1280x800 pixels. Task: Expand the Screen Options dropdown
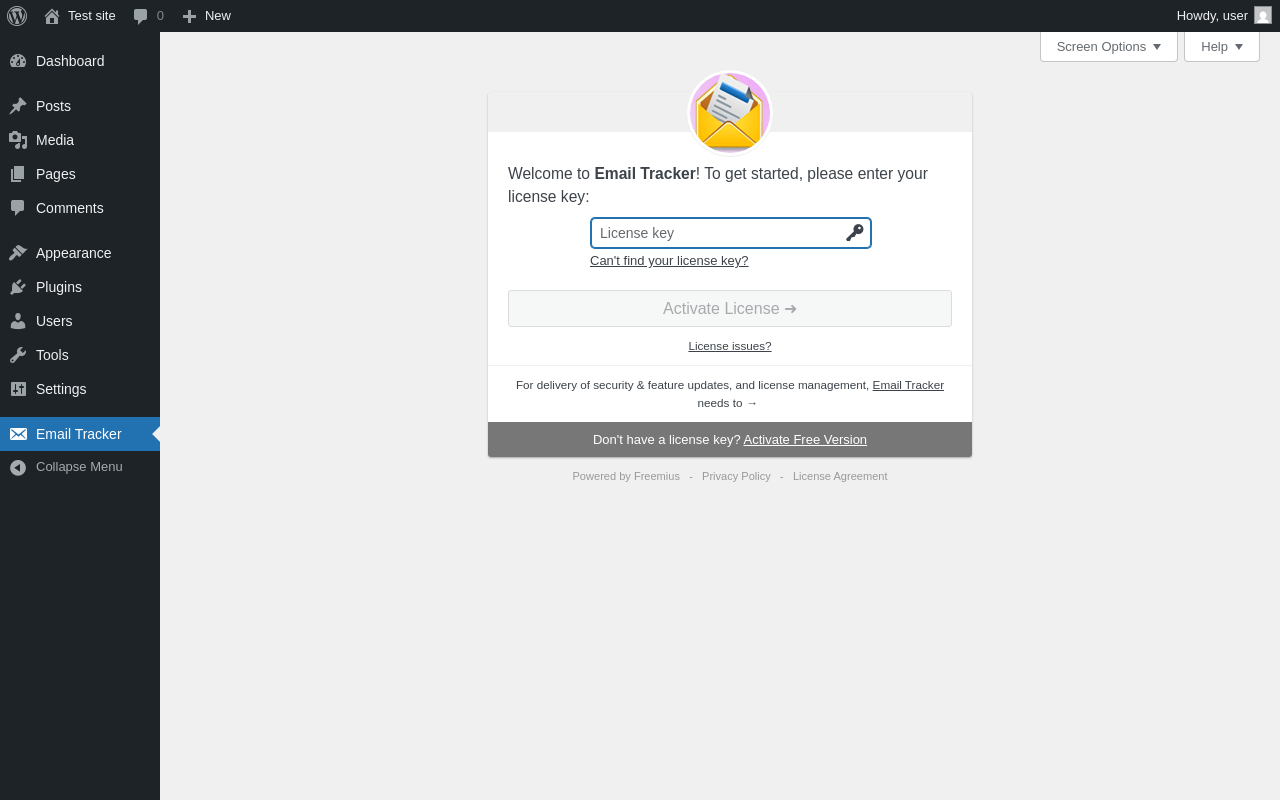tap(1109, 46)
